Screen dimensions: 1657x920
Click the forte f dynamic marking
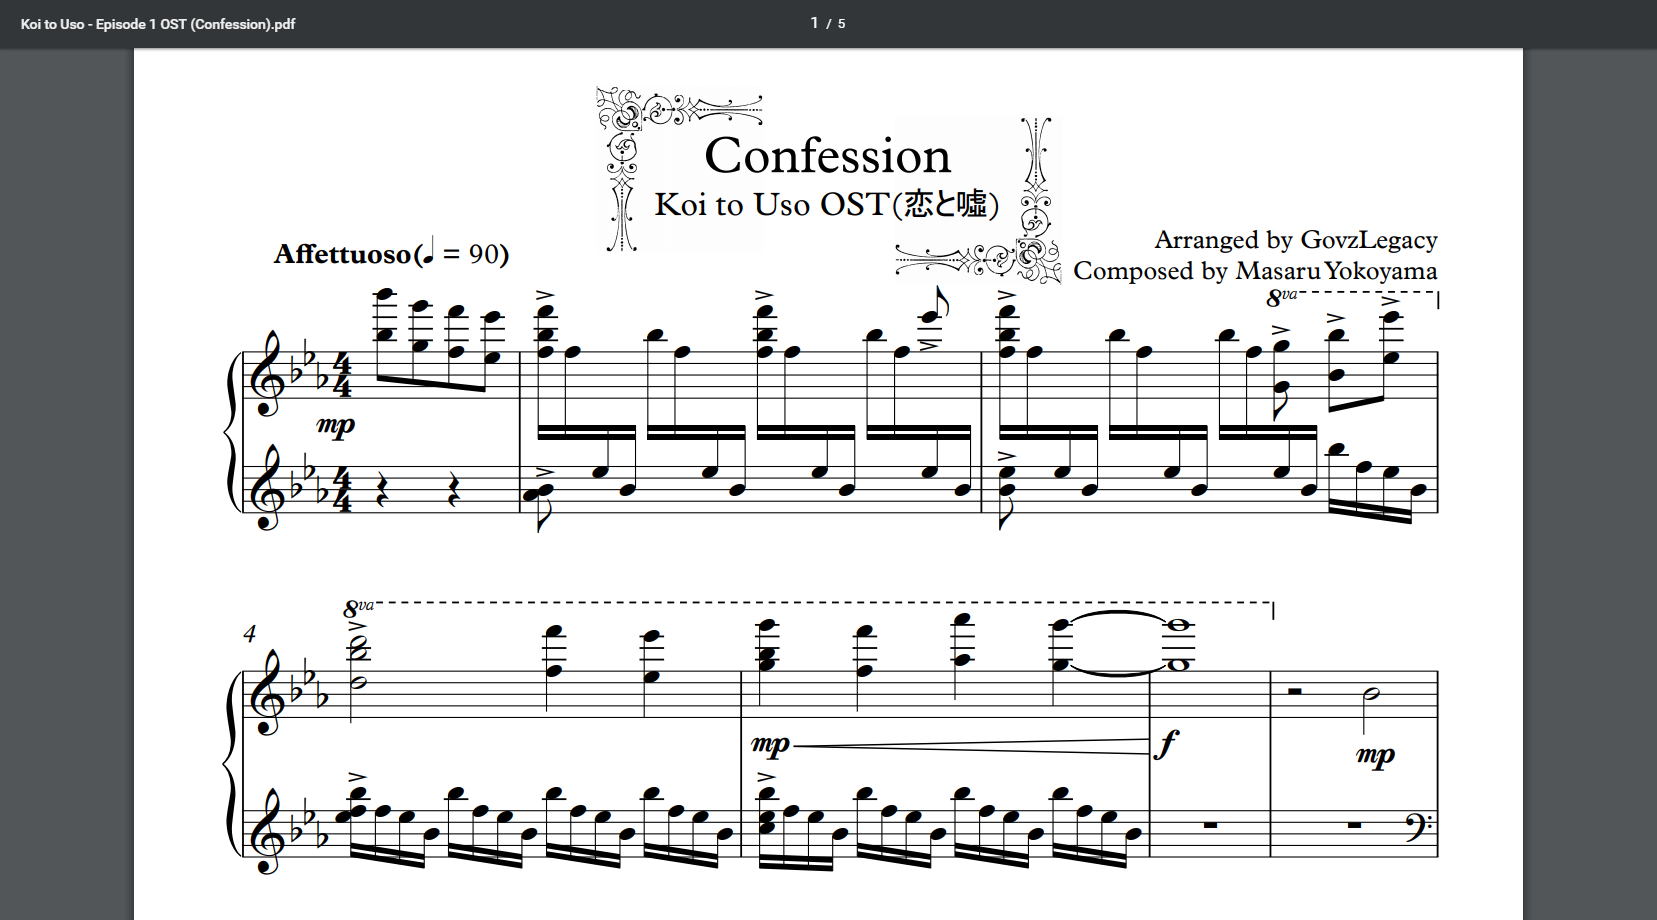1167,744
